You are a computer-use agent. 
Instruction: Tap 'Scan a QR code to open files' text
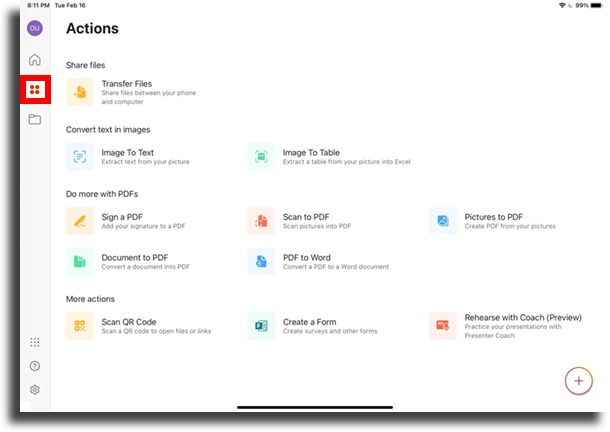click(156, 331)
